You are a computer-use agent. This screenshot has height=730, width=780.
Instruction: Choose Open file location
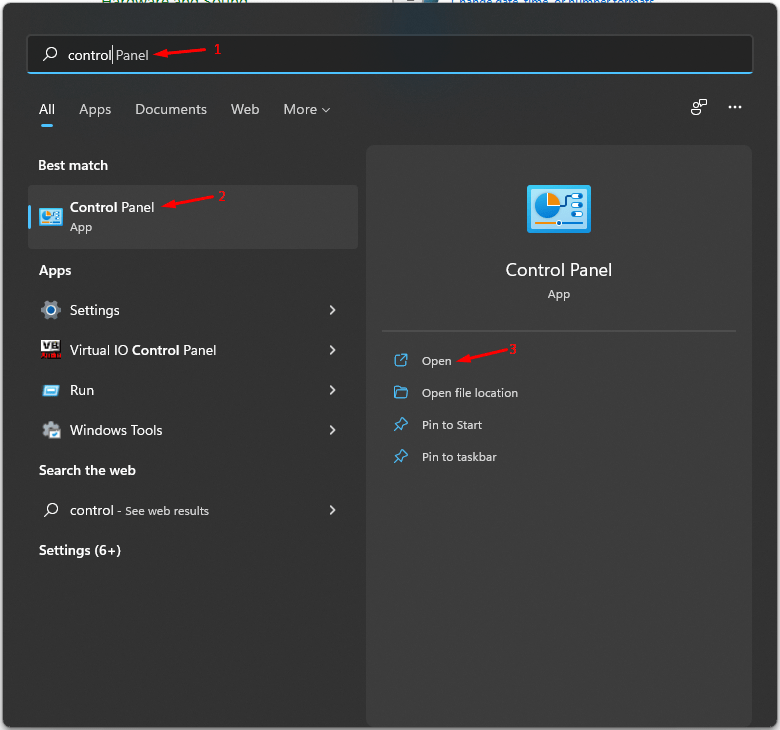click(x=470, y=393)
